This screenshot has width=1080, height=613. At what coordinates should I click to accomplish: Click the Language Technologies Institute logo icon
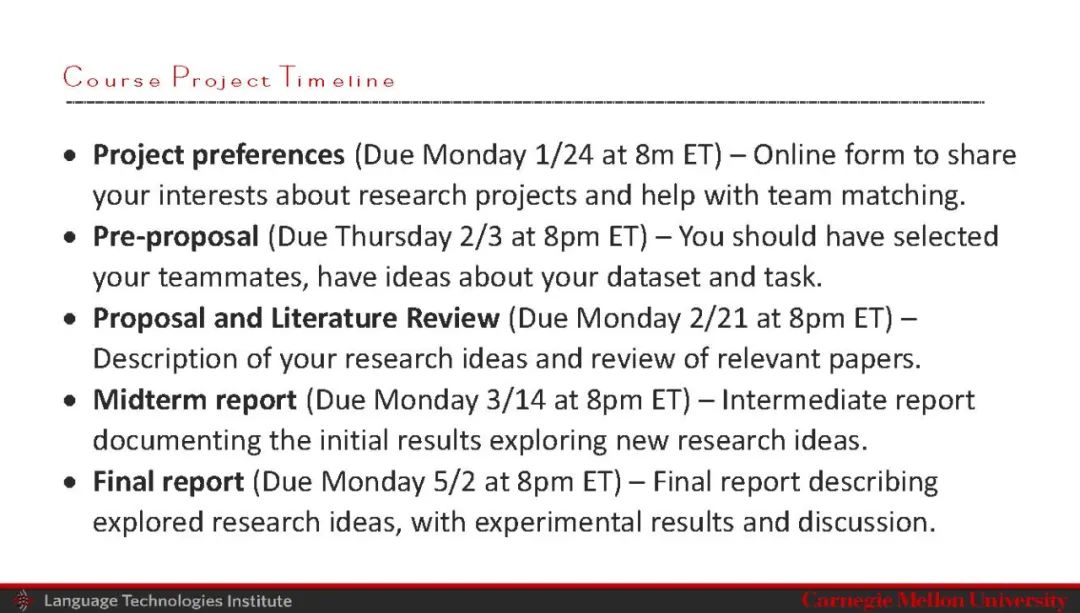point(22,600)
